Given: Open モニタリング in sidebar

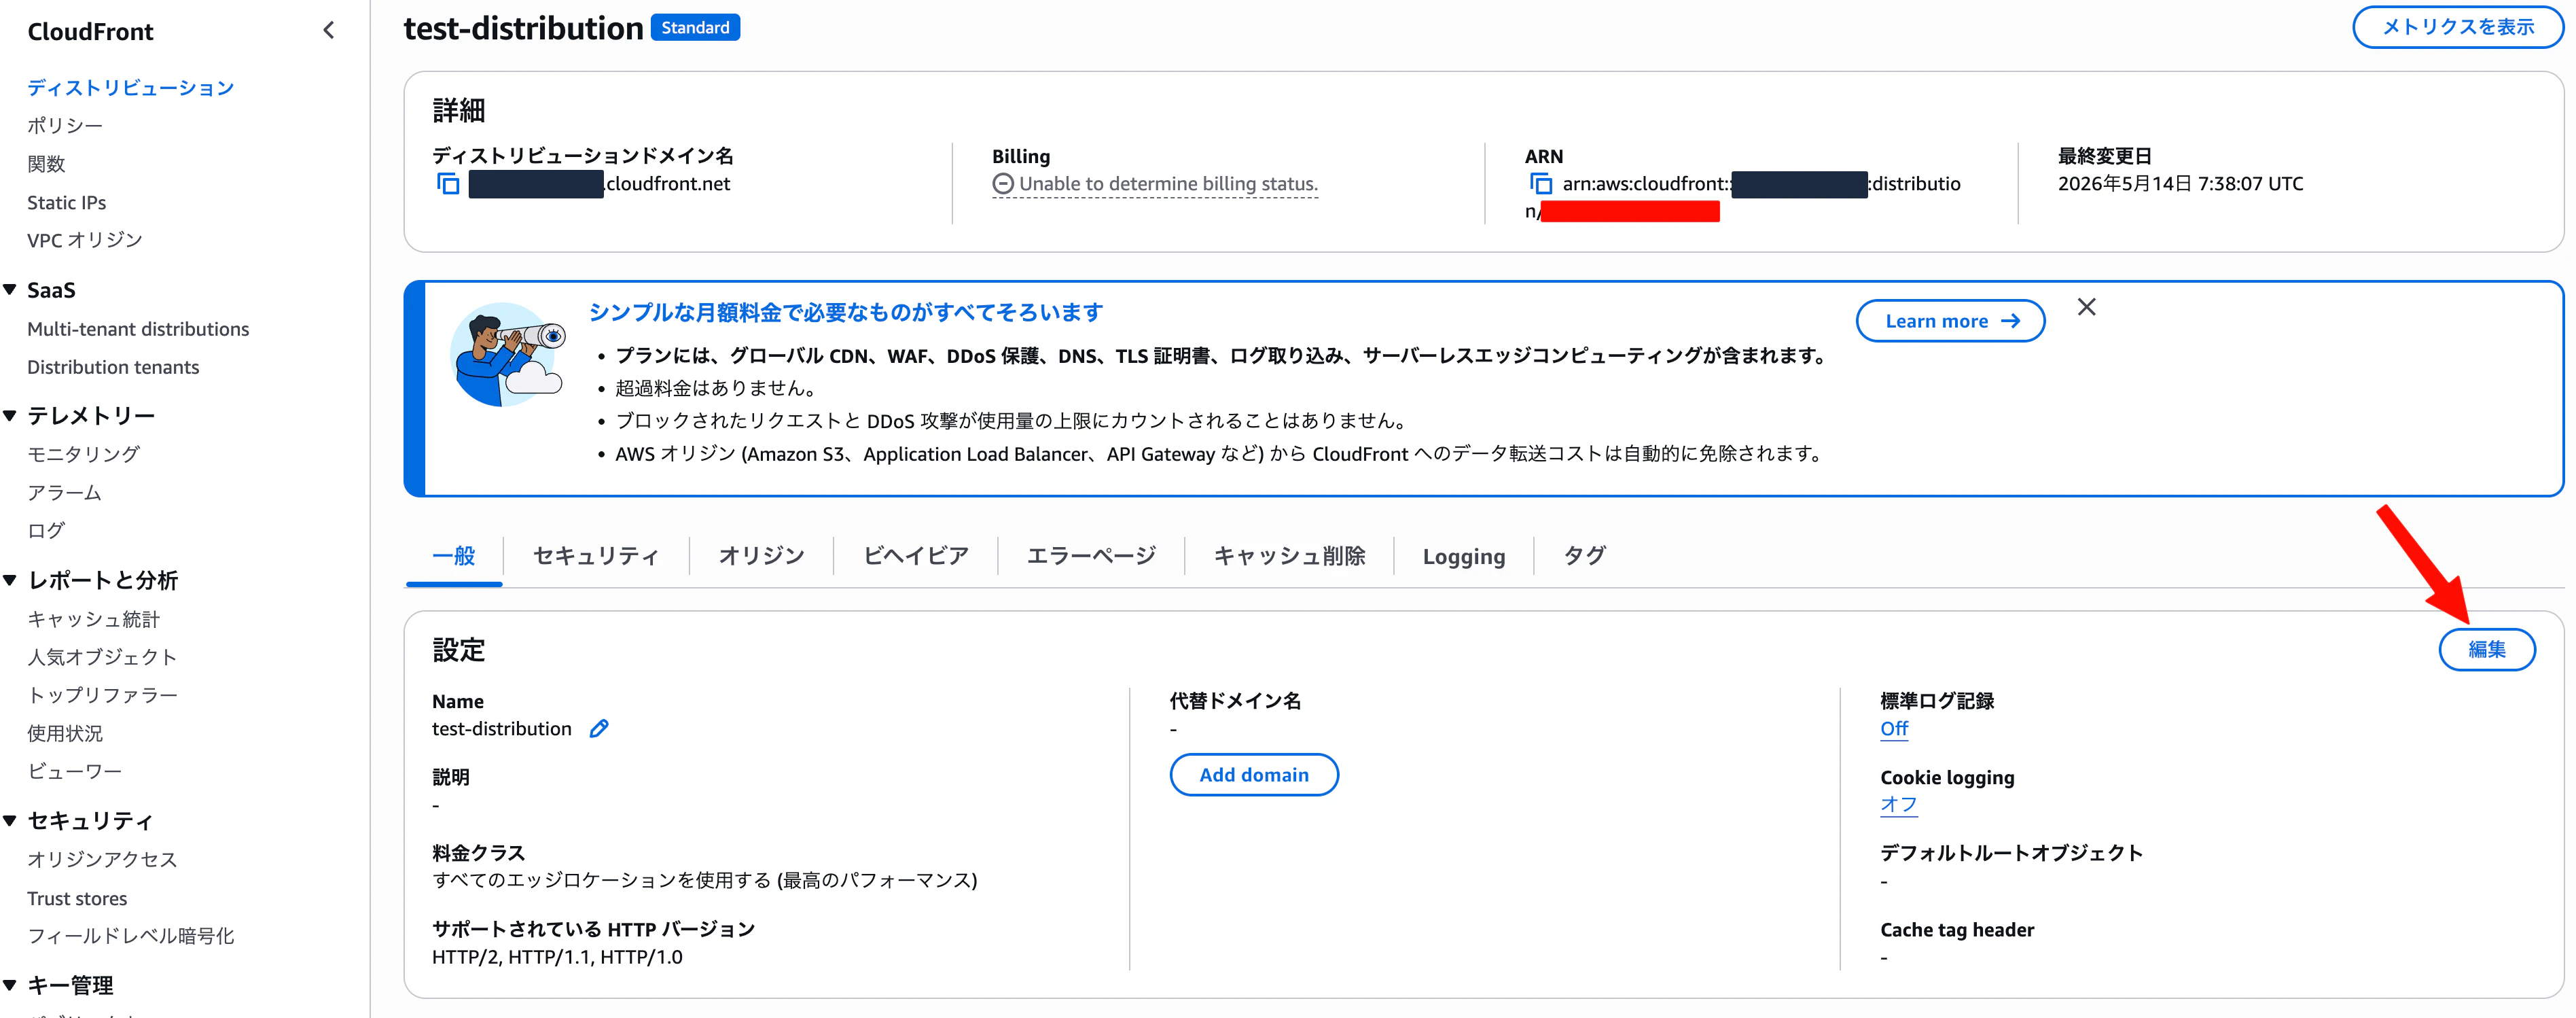Looking at the screenshot, I should point(84,455).
